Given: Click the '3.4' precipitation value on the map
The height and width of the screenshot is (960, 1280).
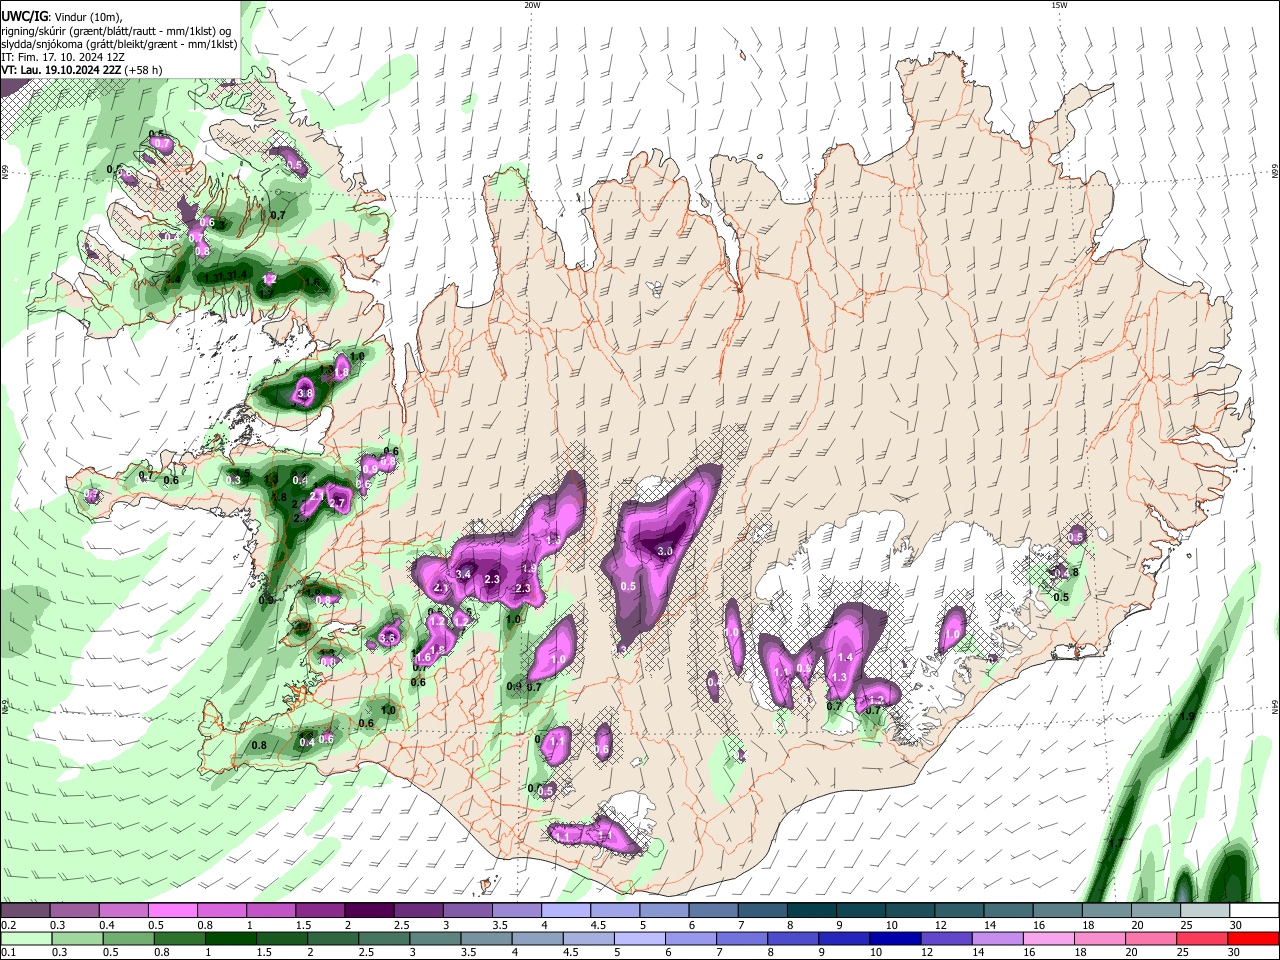Looking at the screenshot, I should 463,574.
